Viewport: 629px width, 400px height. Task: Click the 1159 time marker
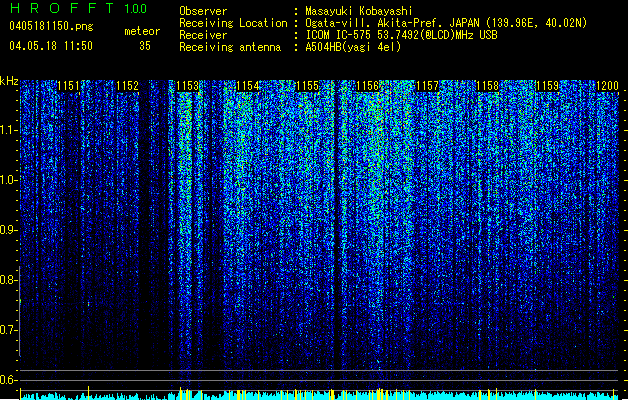(547, 86)
